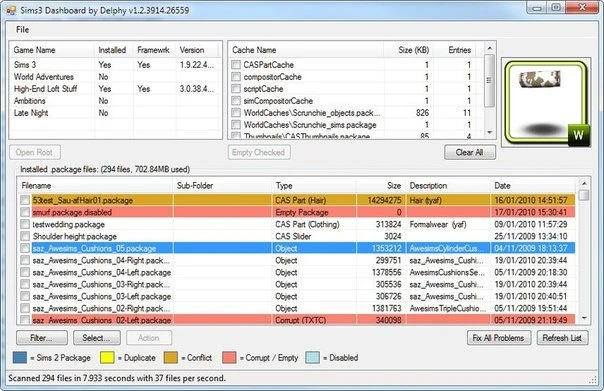Open the Filter... button

coord(42,338)
